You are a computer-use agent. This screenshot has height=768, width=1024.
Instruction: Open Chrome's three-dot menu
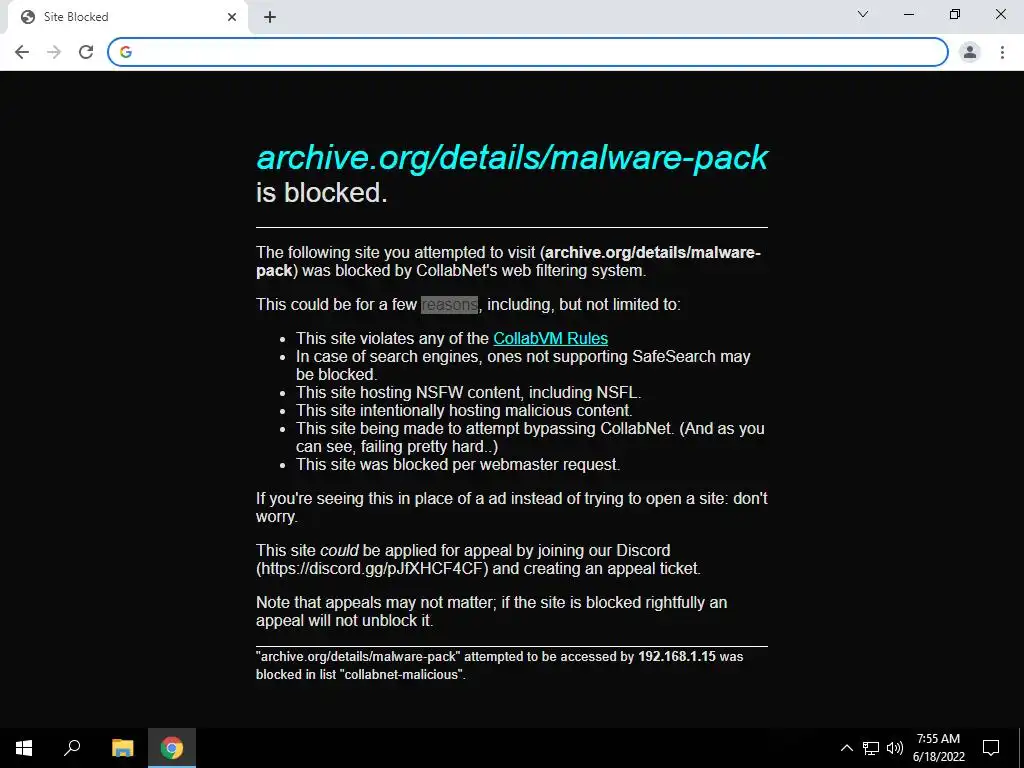(x=1002, y=52)
